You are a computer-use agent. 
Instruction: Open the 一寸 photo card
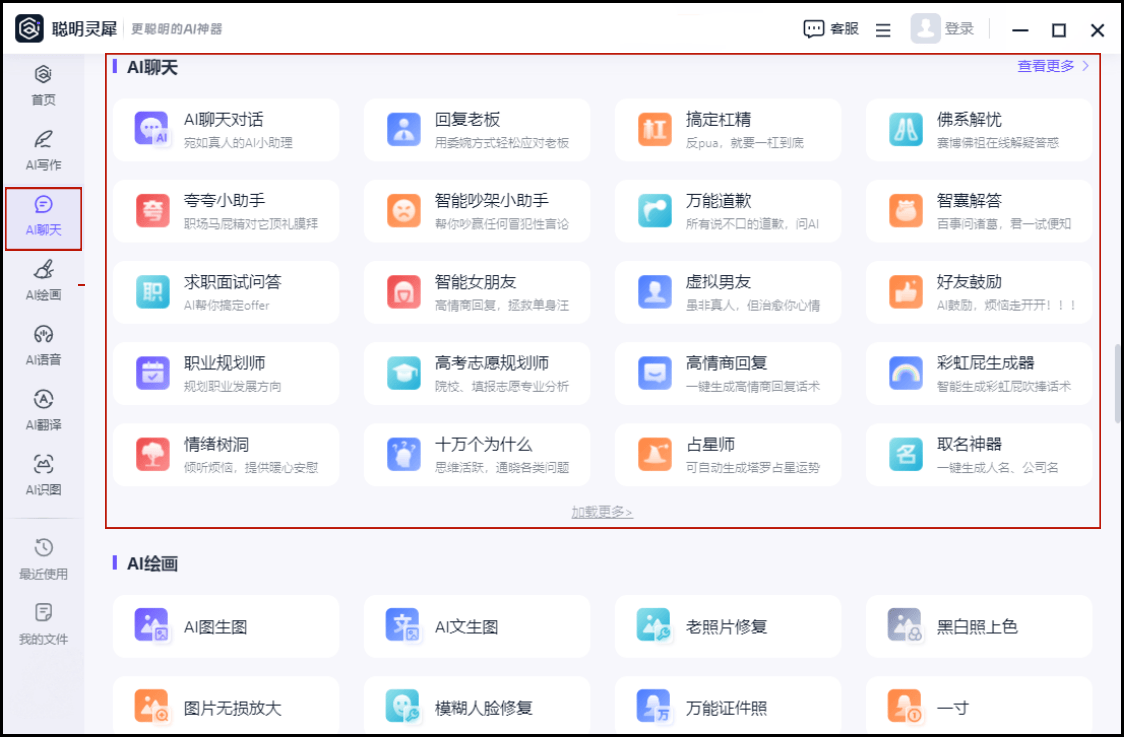tap(978, 705)
